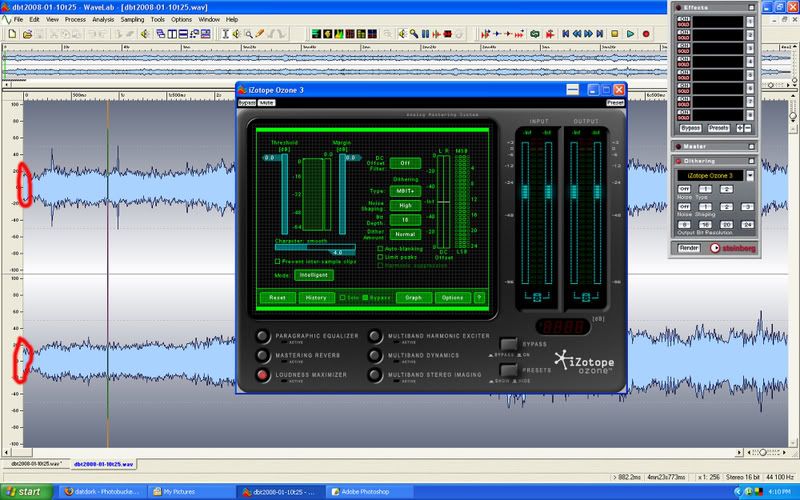Click the Record button in transport toolbar

(x=646, y=34)
